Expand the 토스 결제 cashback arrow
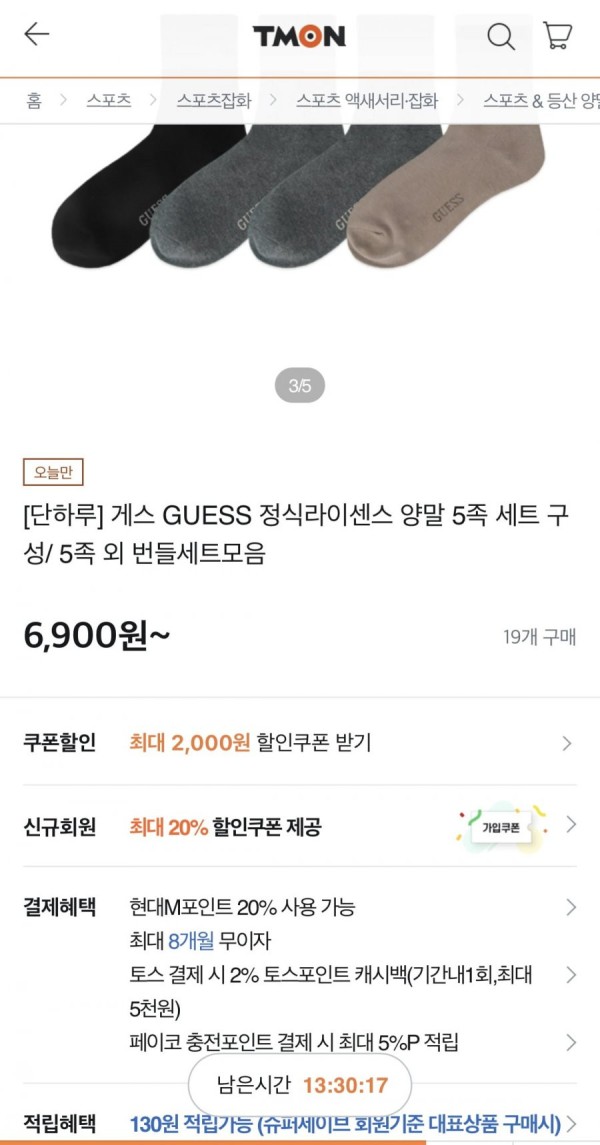Screen dimensions: 600x1145 pyautogui.click(x=571, y=975)
